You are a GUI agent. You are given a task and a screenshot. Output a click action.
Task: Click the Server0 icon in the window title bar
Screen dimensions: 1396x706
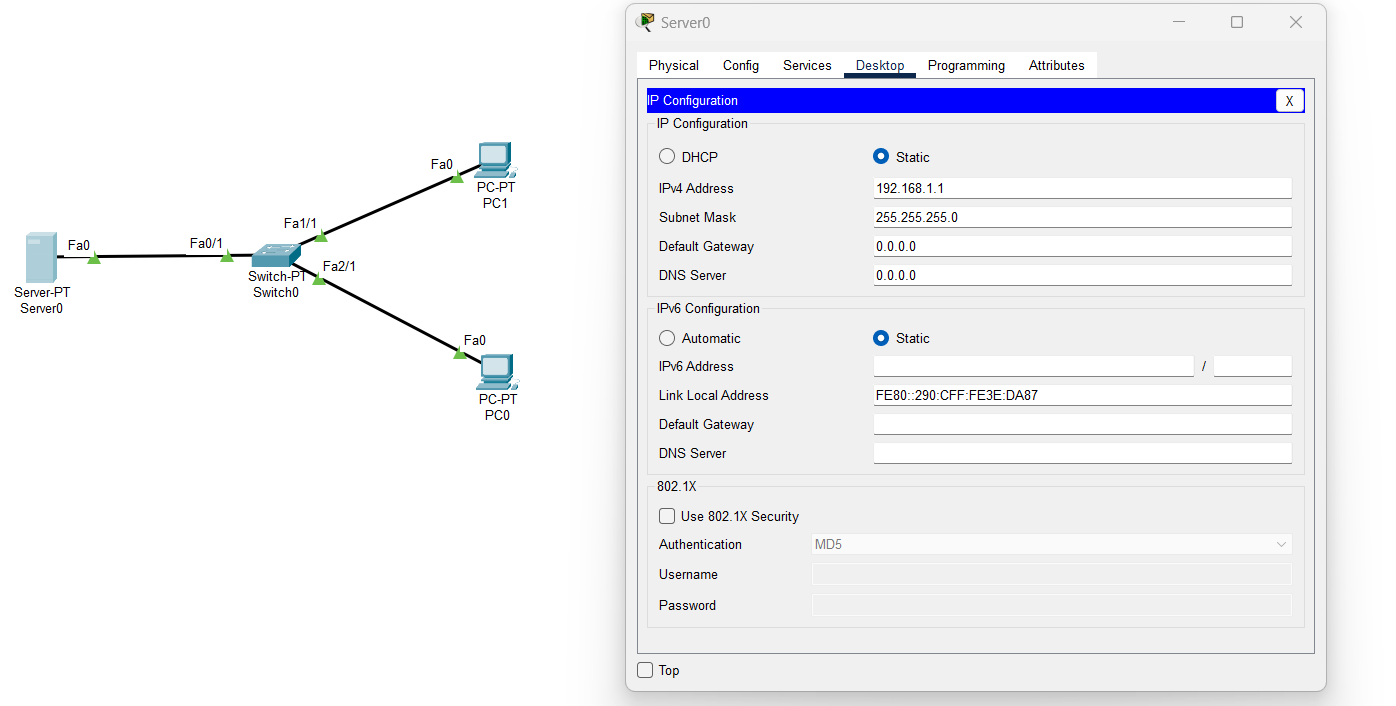click(644, 21)
